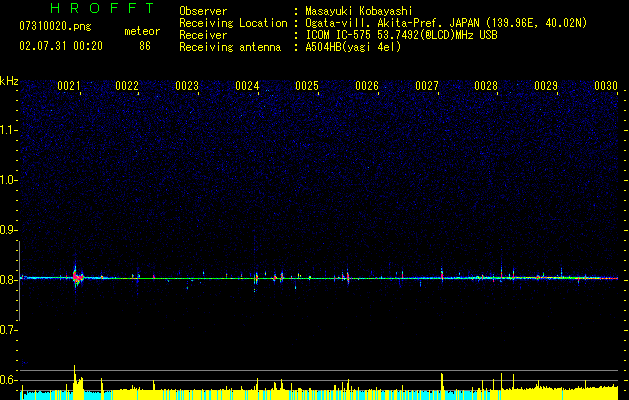Screen dimensions: 629x400
Task: Select the observer name Masayuki Kobayashi
Action: click(x=359, y=11)
